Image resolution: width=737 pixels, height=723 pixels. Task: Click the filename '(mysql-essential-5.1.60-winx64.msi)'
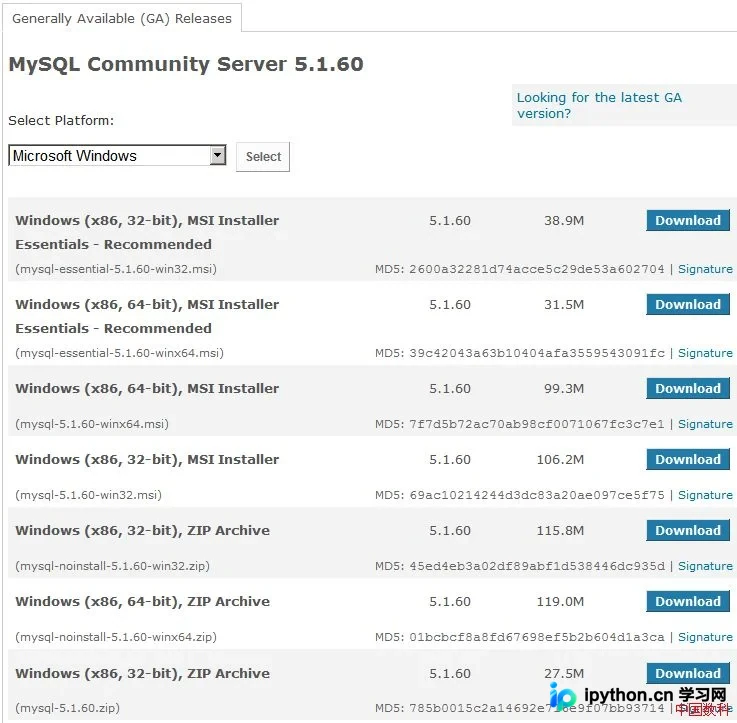click(x=119, y=354)
